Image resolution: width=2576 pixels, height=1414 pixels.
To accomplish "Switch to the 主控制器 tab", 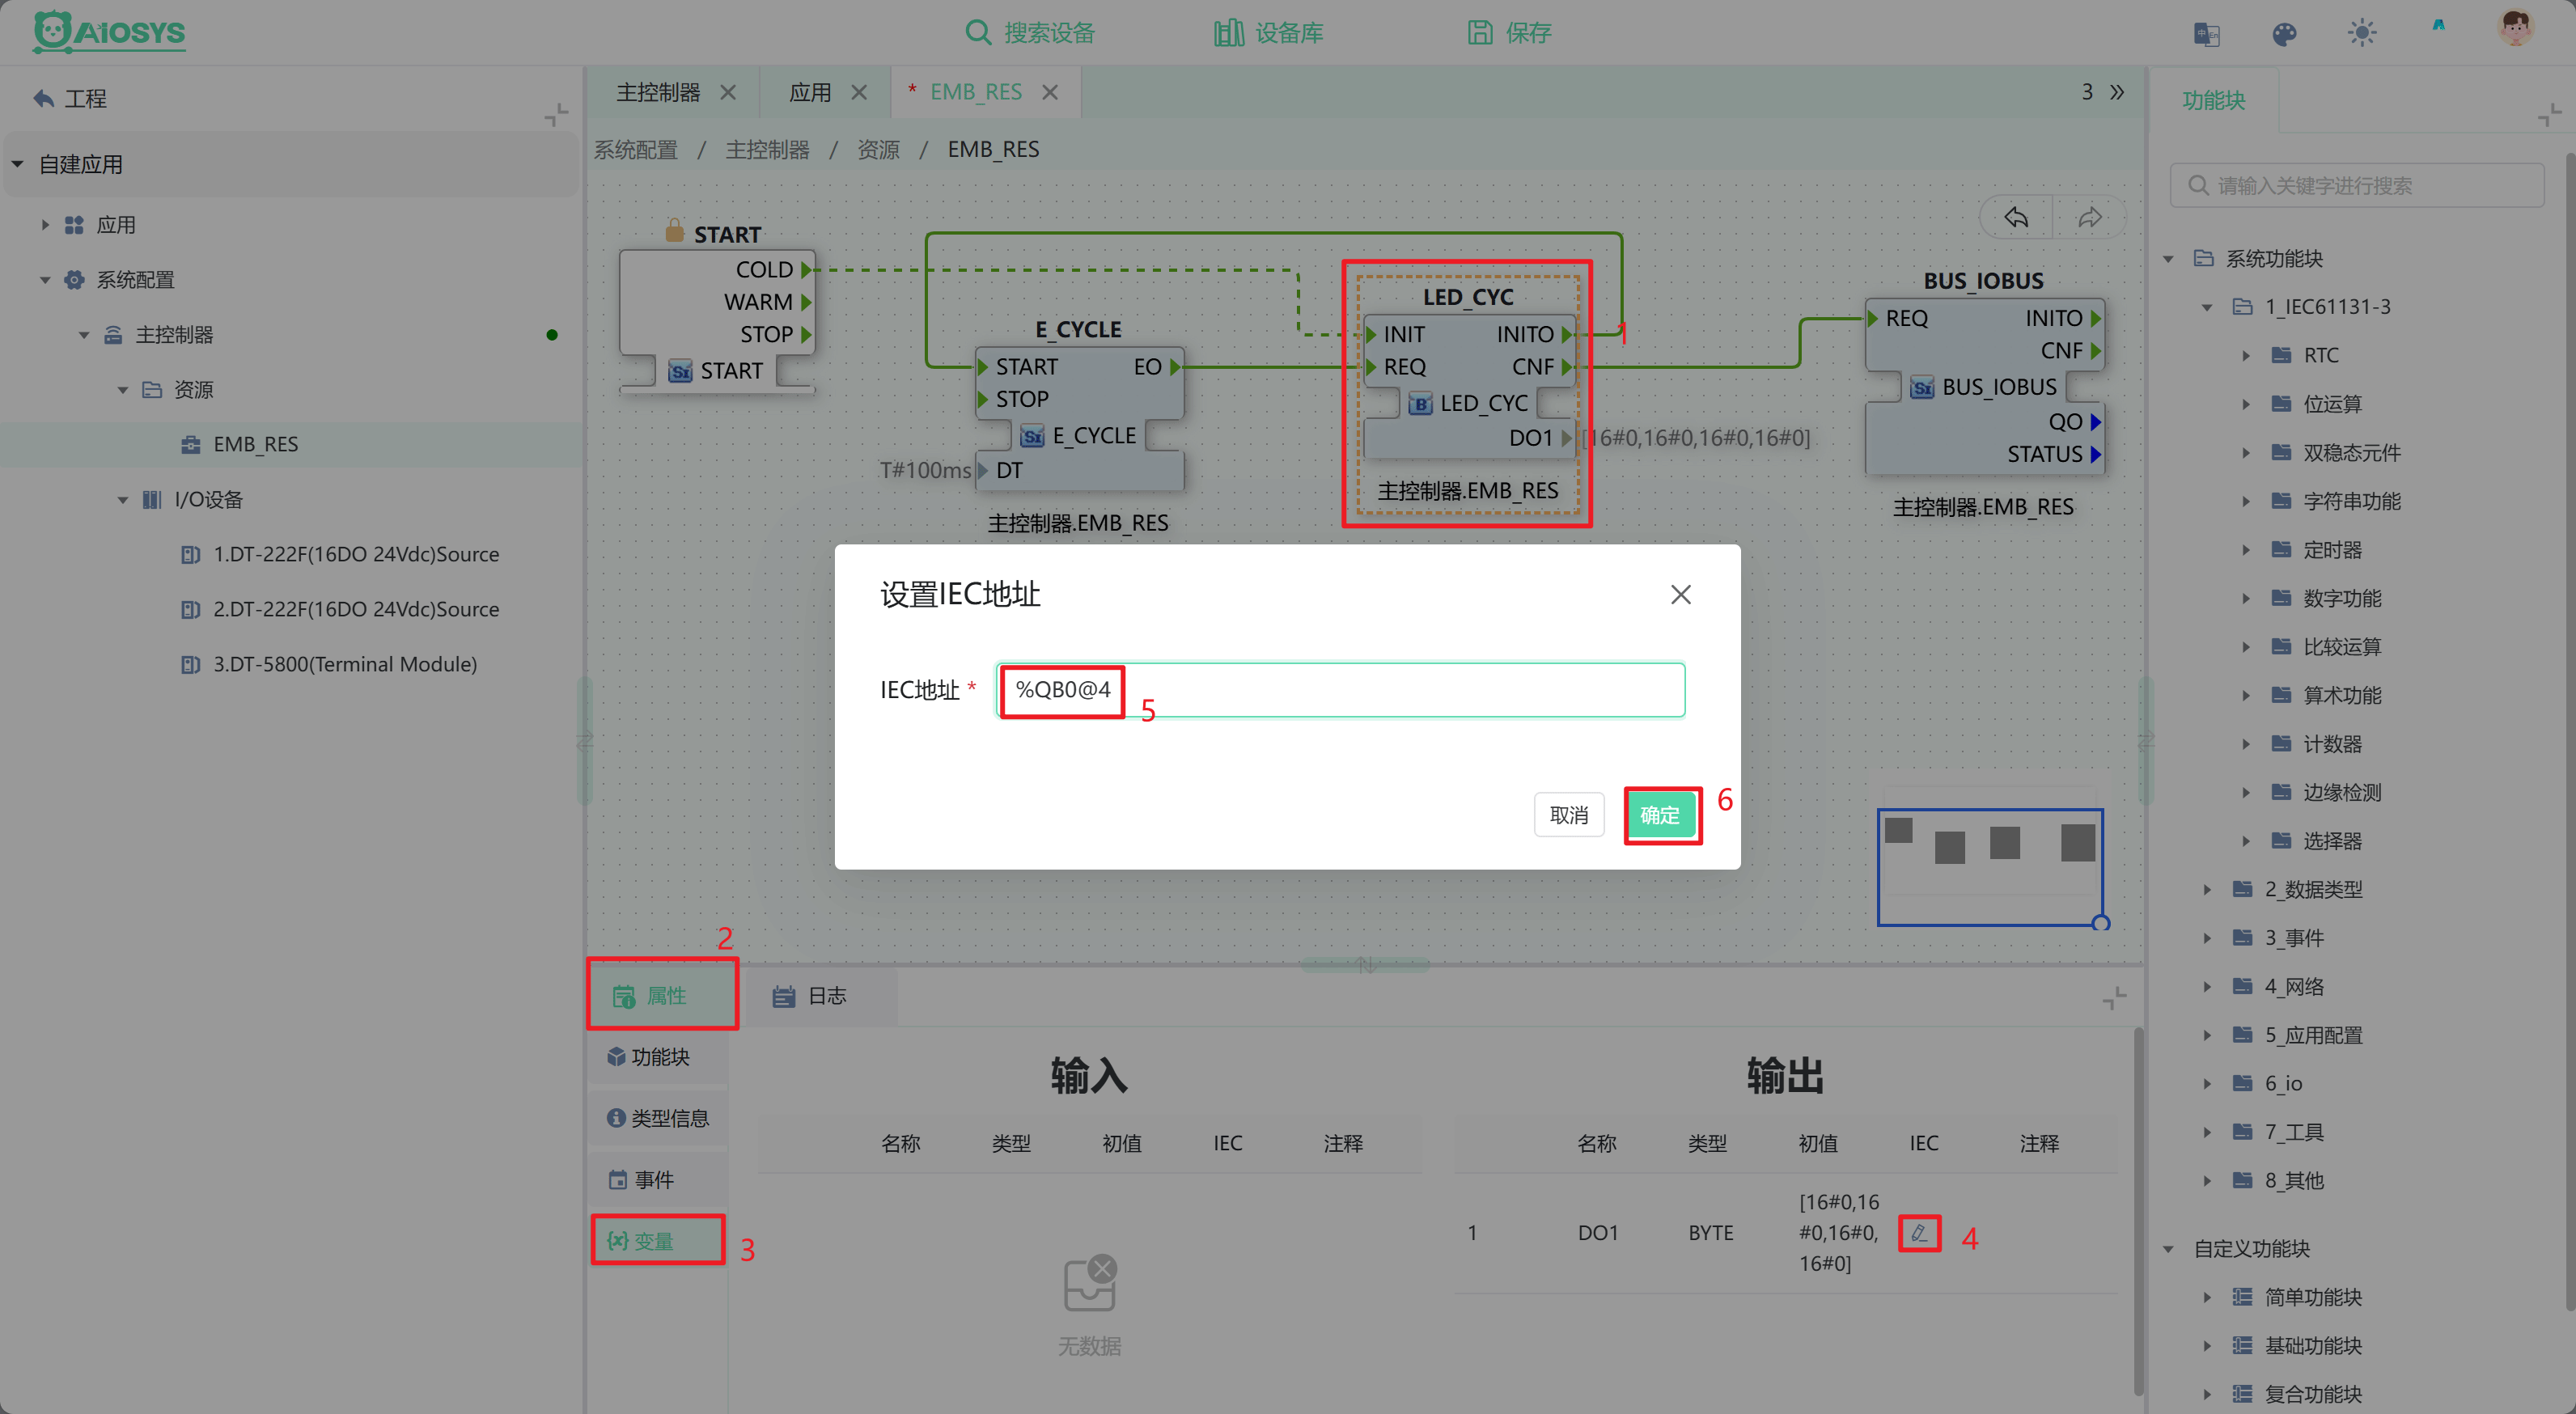I will pos(657,92).
